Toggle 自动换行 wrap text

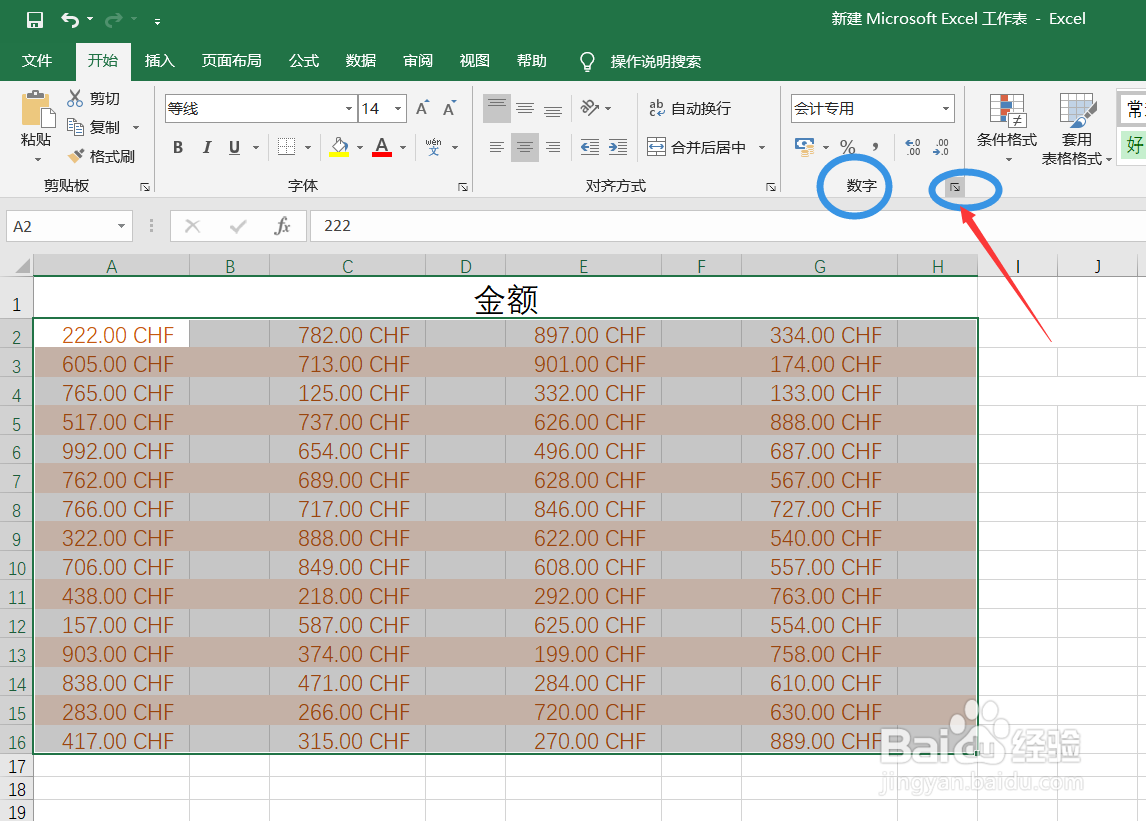[690, 108]
